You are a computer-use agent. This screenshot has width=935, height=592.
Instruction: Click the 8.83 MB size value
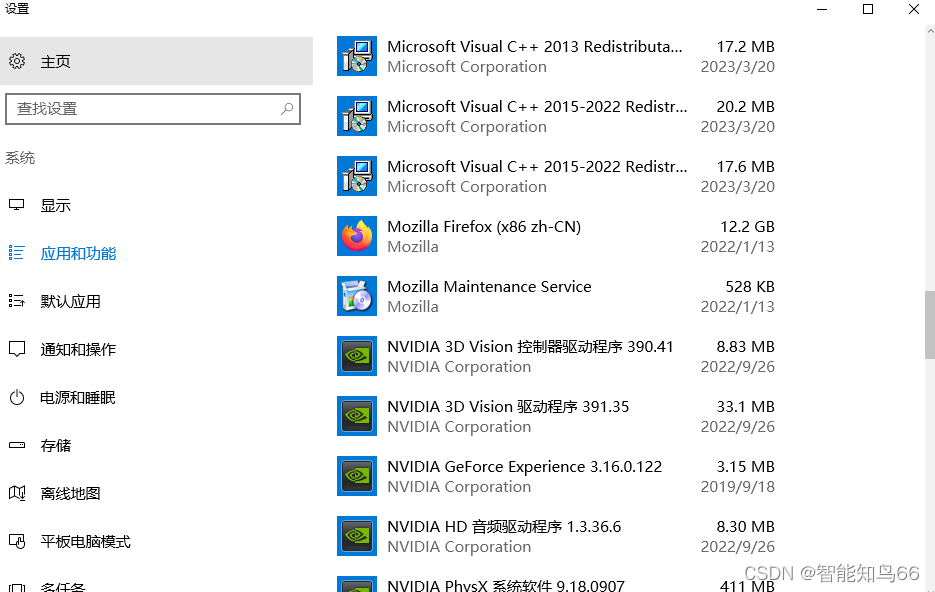(745, 346)
